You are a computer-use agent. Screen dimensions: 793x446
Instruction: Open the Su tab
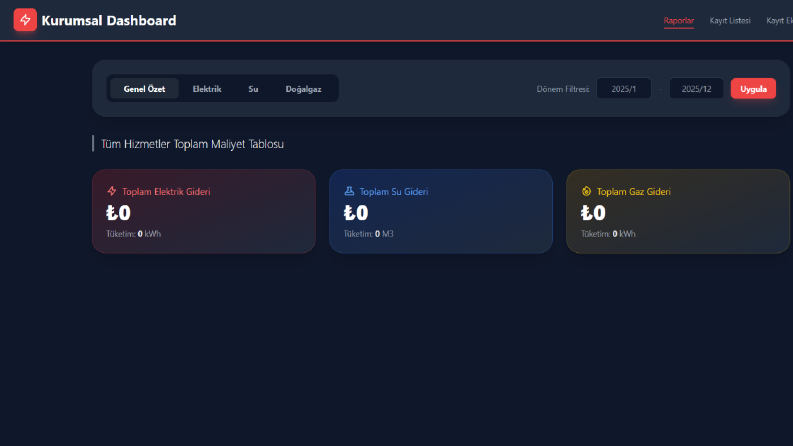point(253,88)
